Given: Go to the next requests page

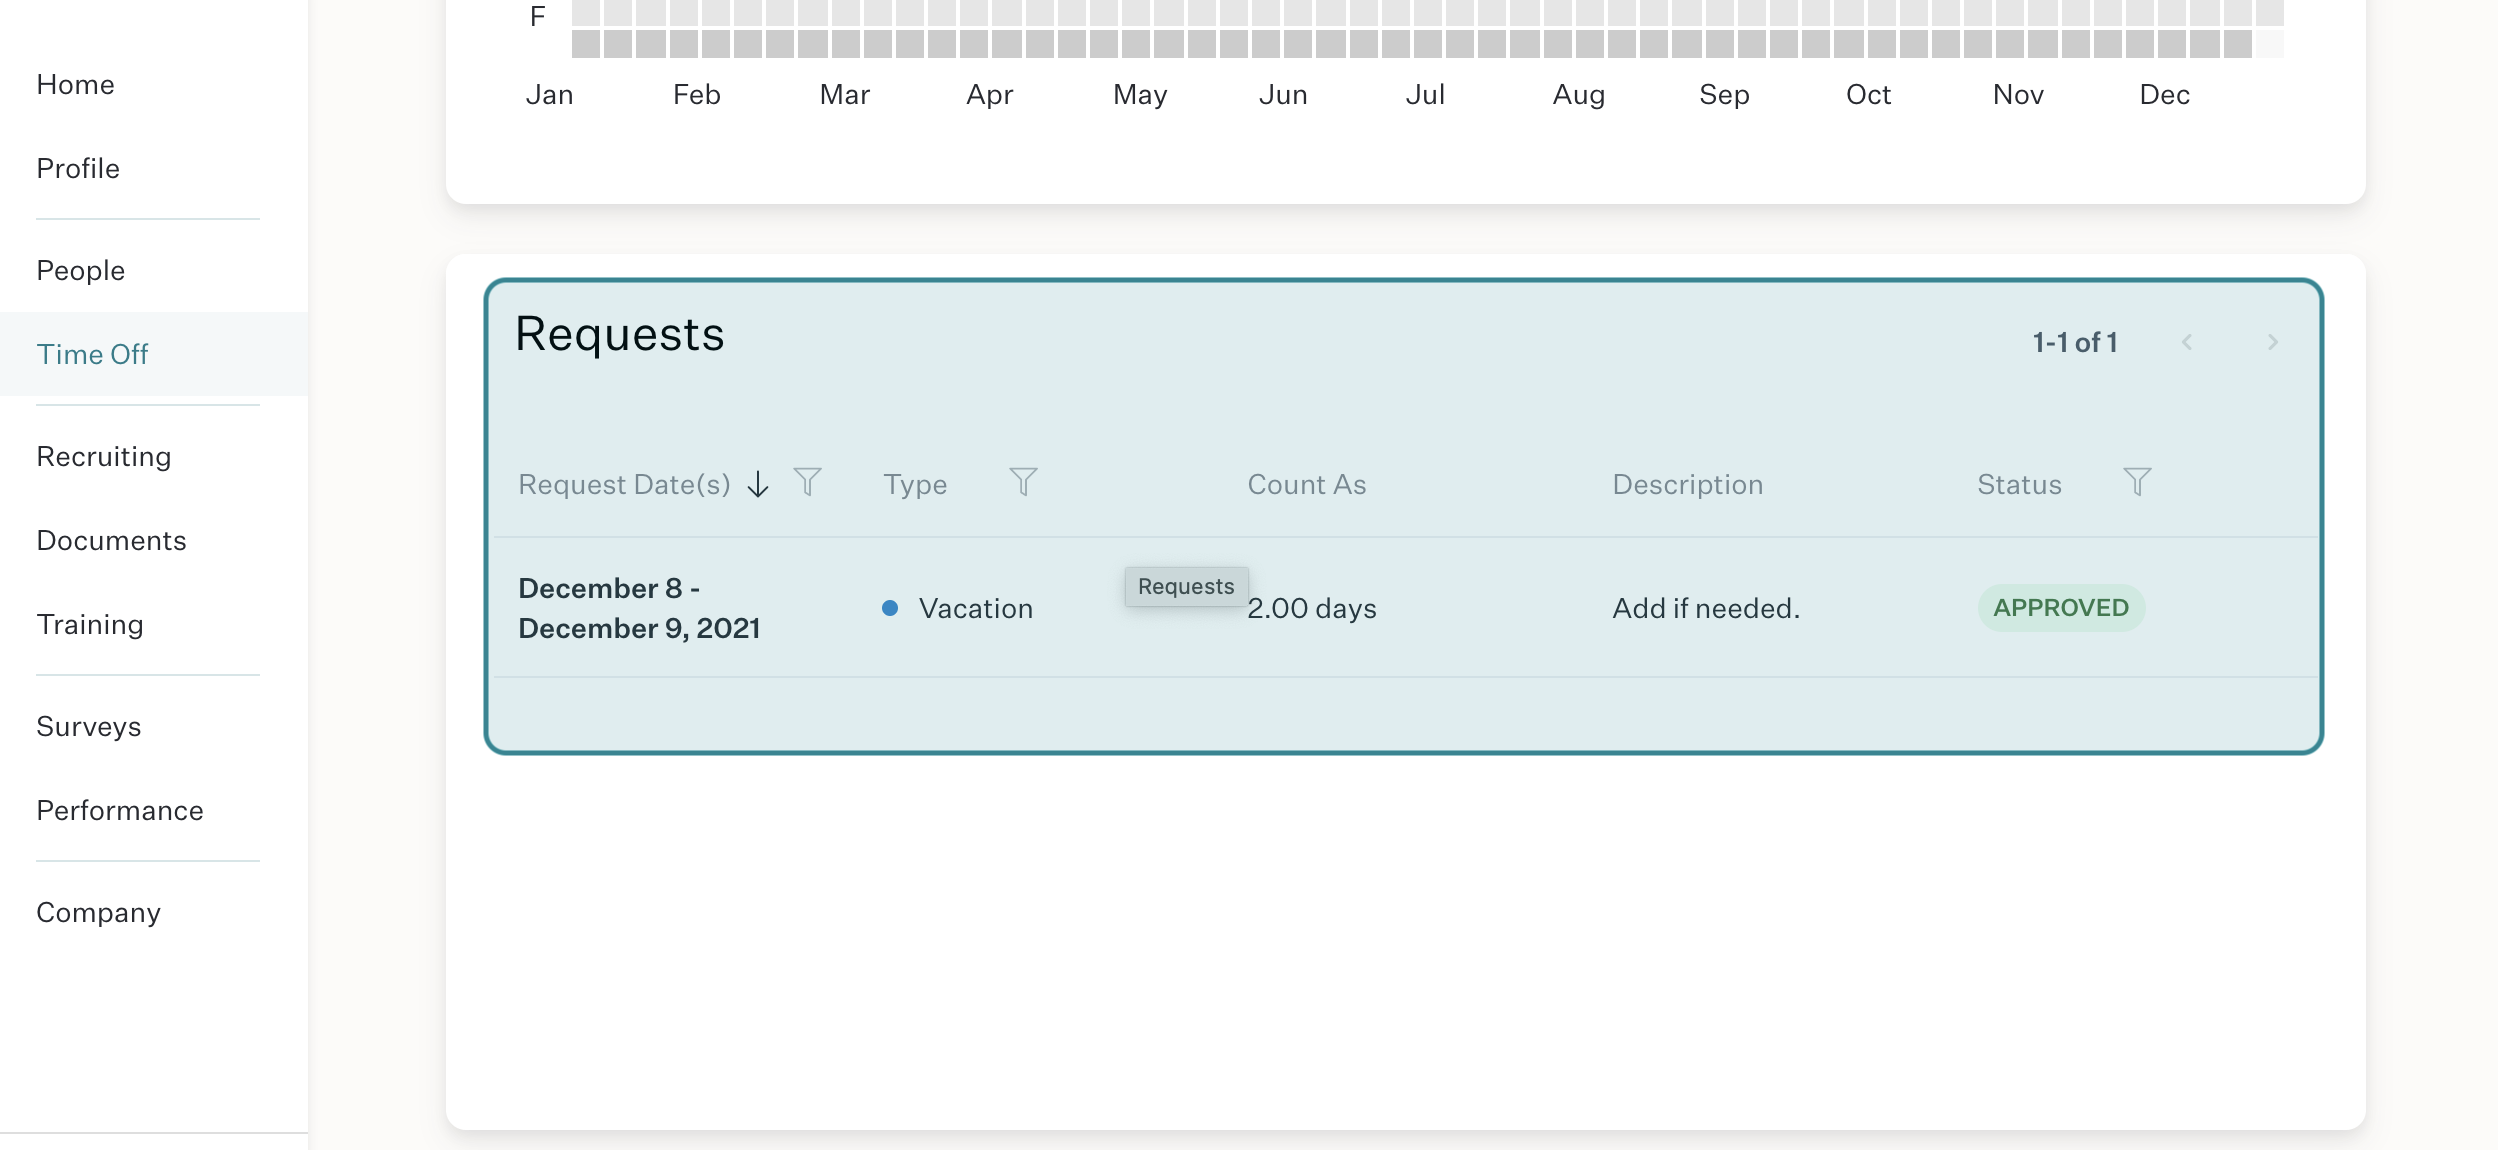Looking at the screenshot, I should pyautogui.click(x=2273, y=342).
